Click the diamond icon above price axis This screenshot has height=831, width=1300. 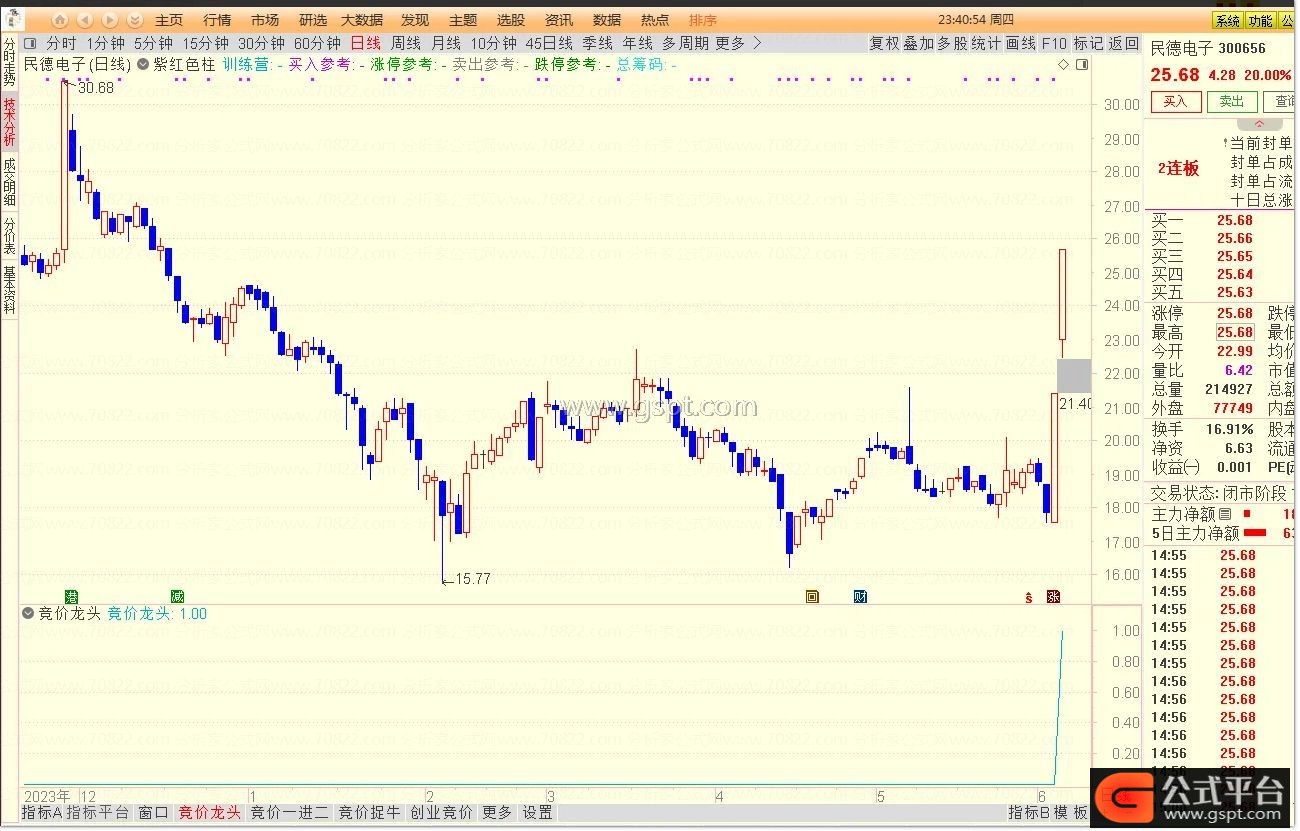[1063, 64]
